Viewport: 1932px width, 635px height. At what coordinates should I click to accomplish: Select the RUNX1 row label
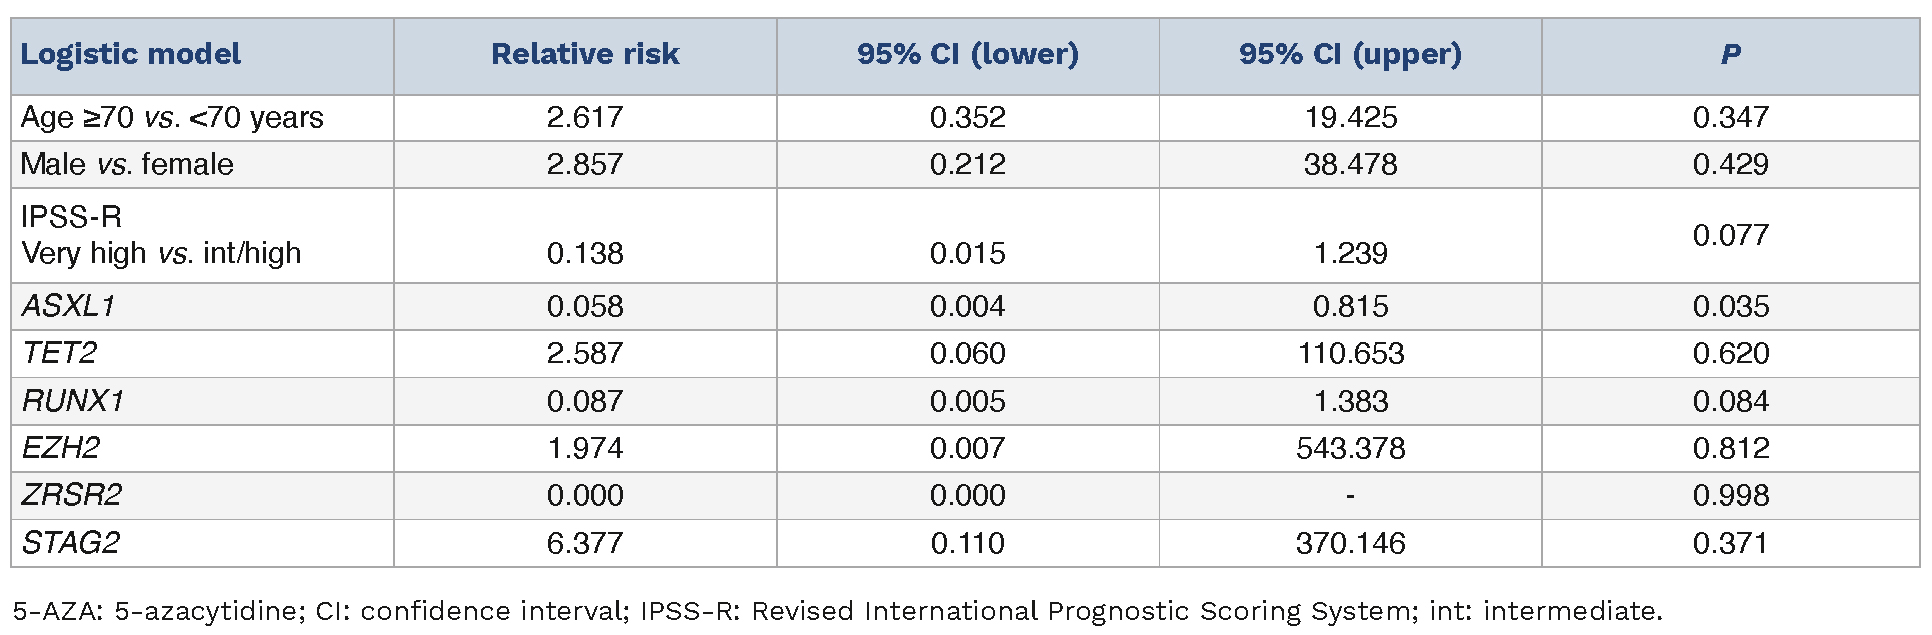[x=72, y=401]
